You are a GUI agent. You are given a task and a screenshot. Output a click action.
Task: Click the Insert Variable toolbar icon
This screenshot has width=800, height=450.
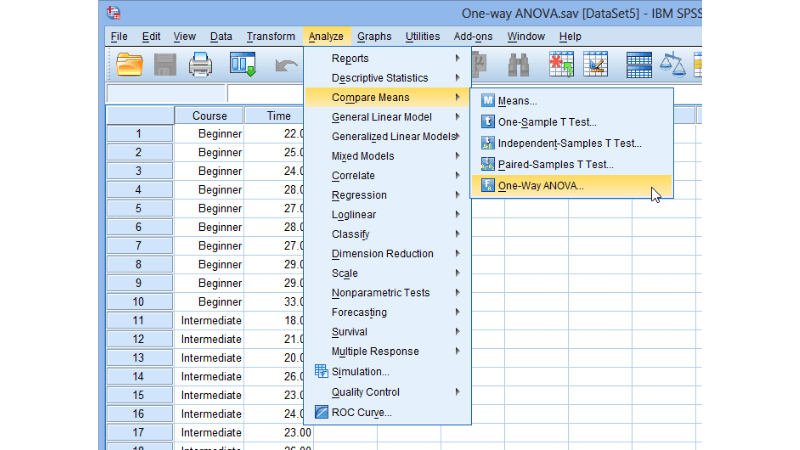coord(595,64)
